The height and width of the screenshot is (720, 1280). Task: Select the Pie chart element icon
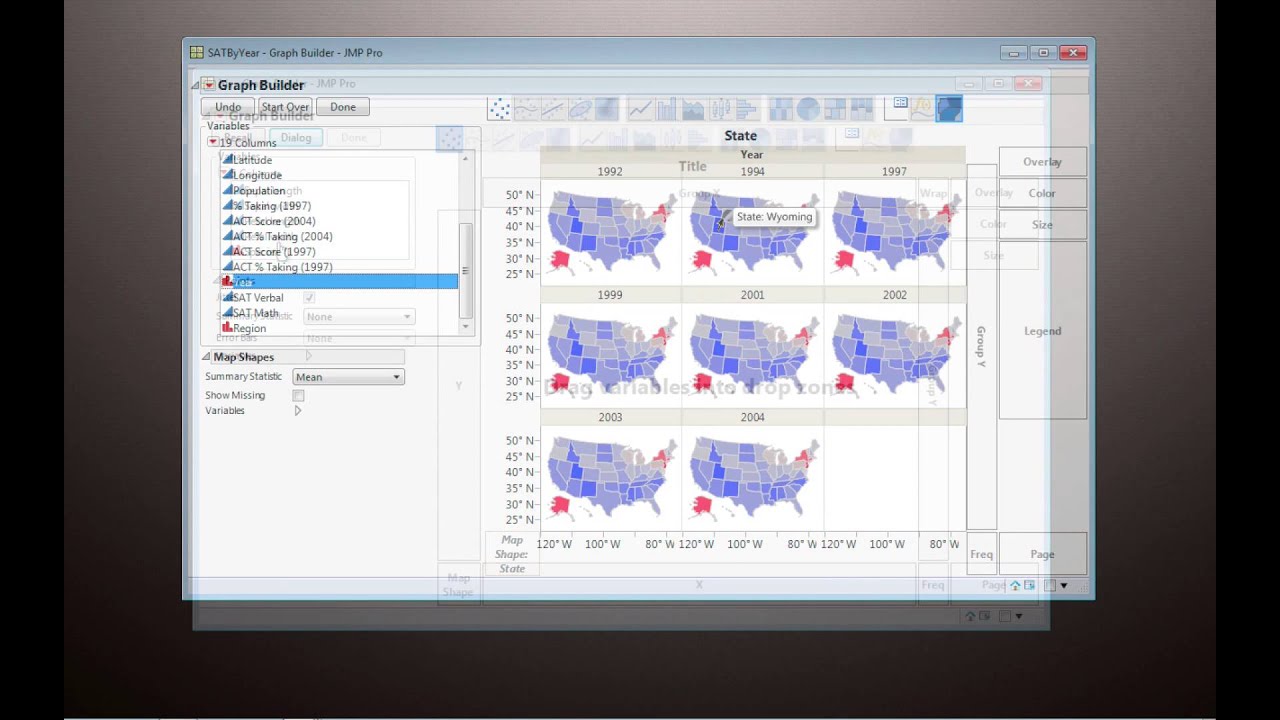tap(808, 109)
